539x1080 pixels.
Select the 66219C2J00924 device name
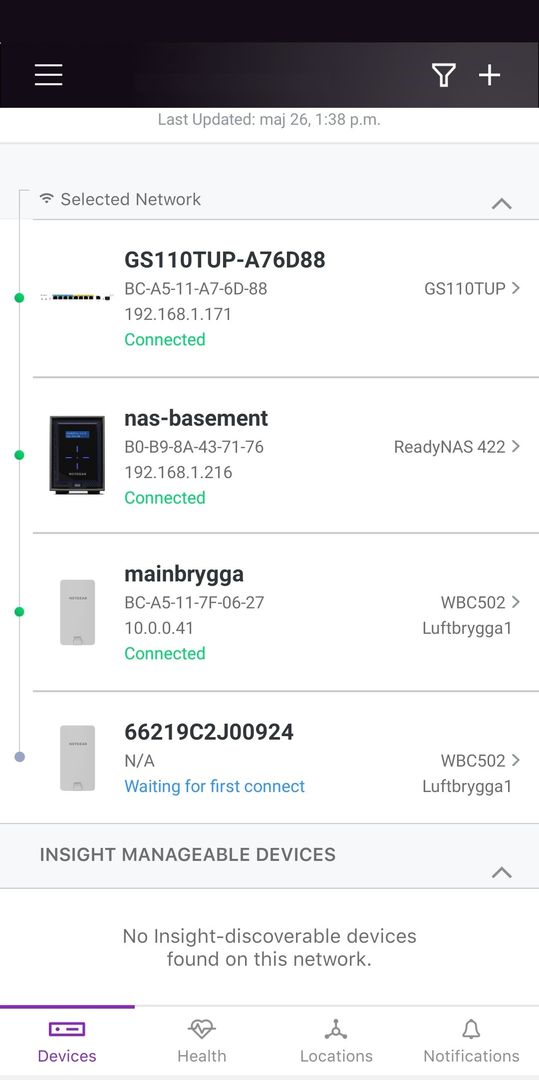coord(209,732)
